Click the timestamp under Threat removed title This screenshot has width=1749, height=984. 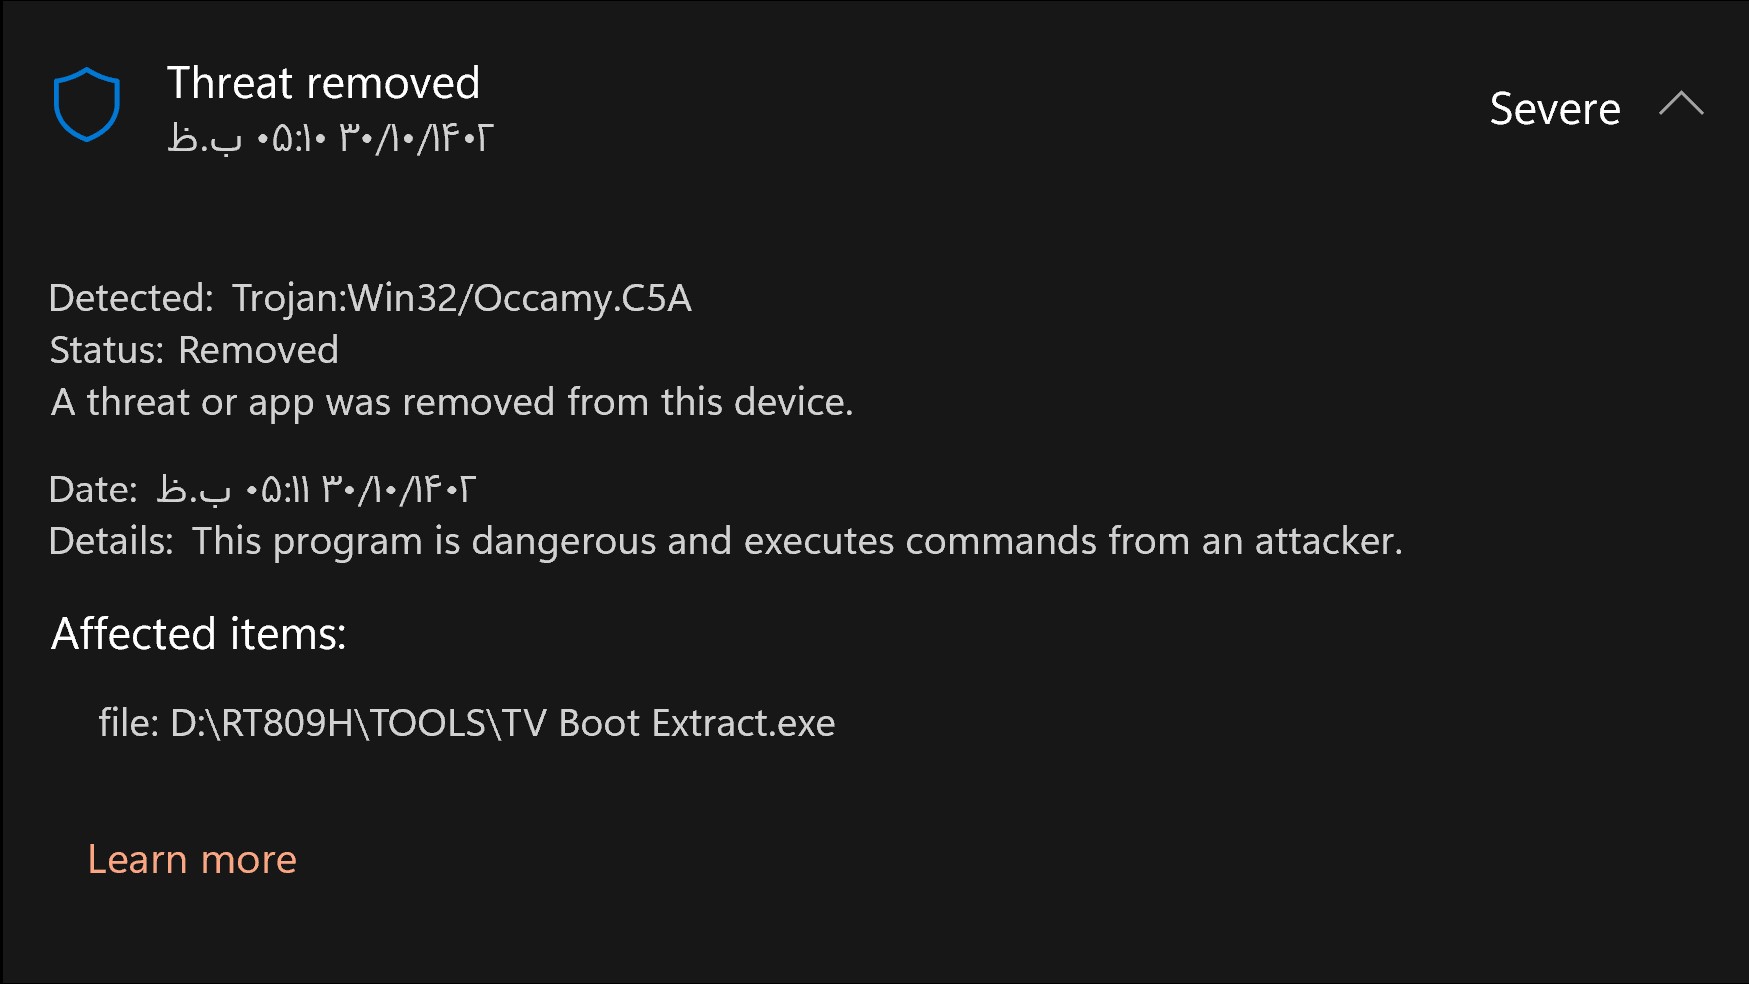tap(330, 138)
